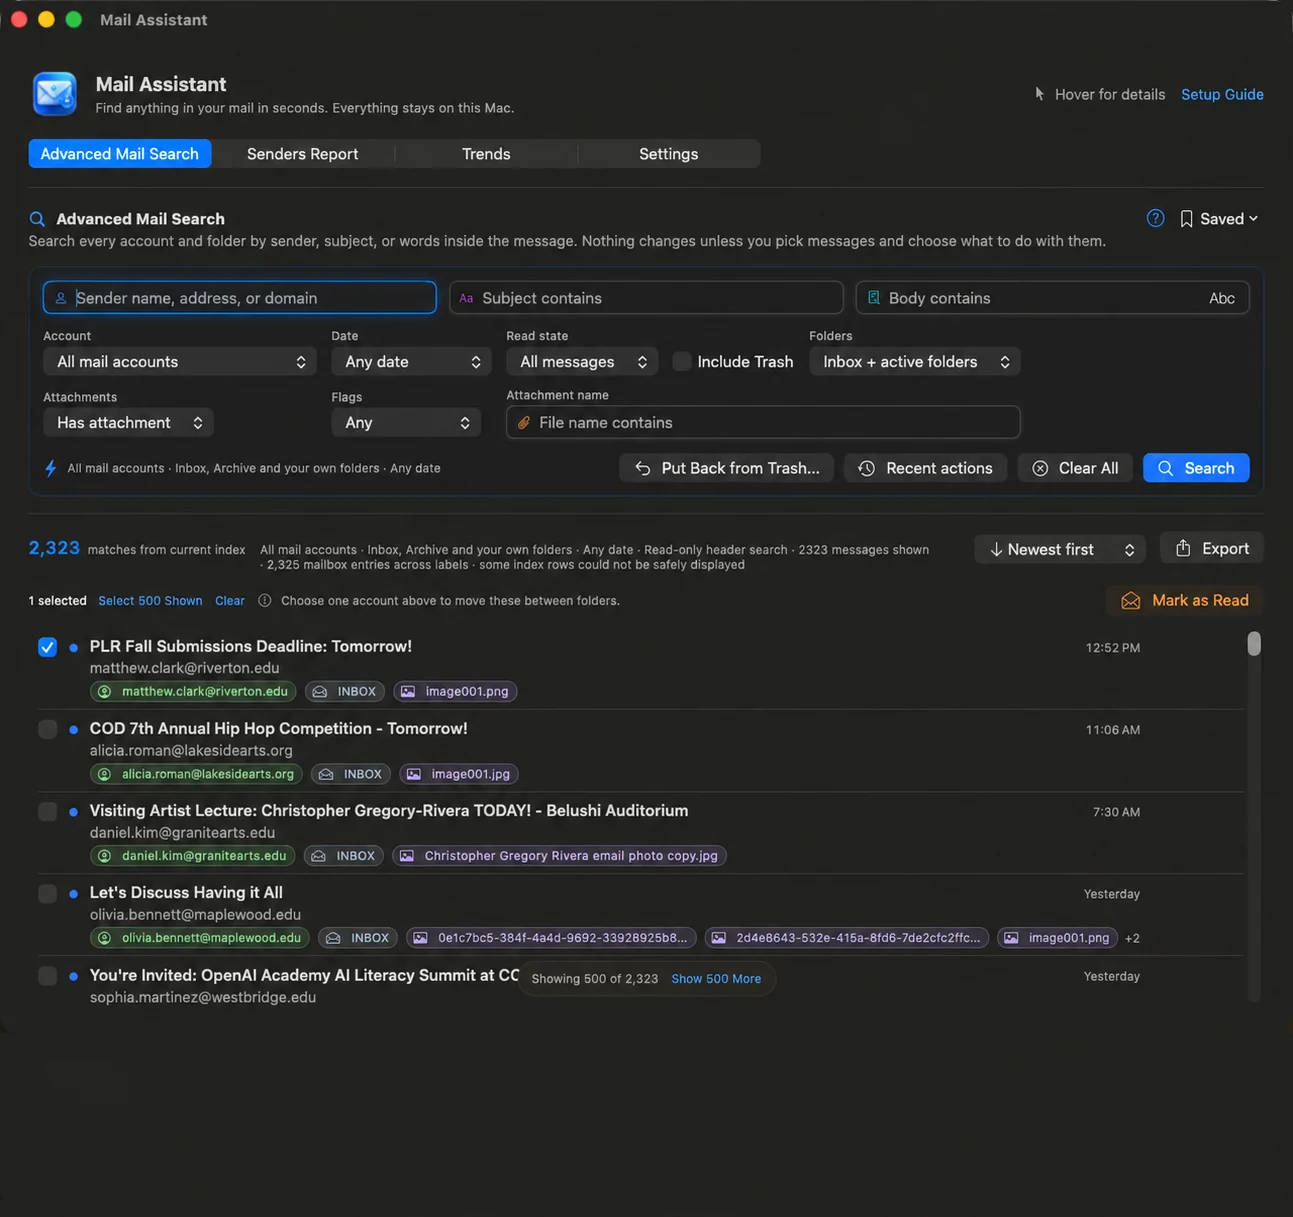Click the lightning bolt summary icon
Image resolution: width=1293 pixels, height=1217 pixels.
(50, 468)
